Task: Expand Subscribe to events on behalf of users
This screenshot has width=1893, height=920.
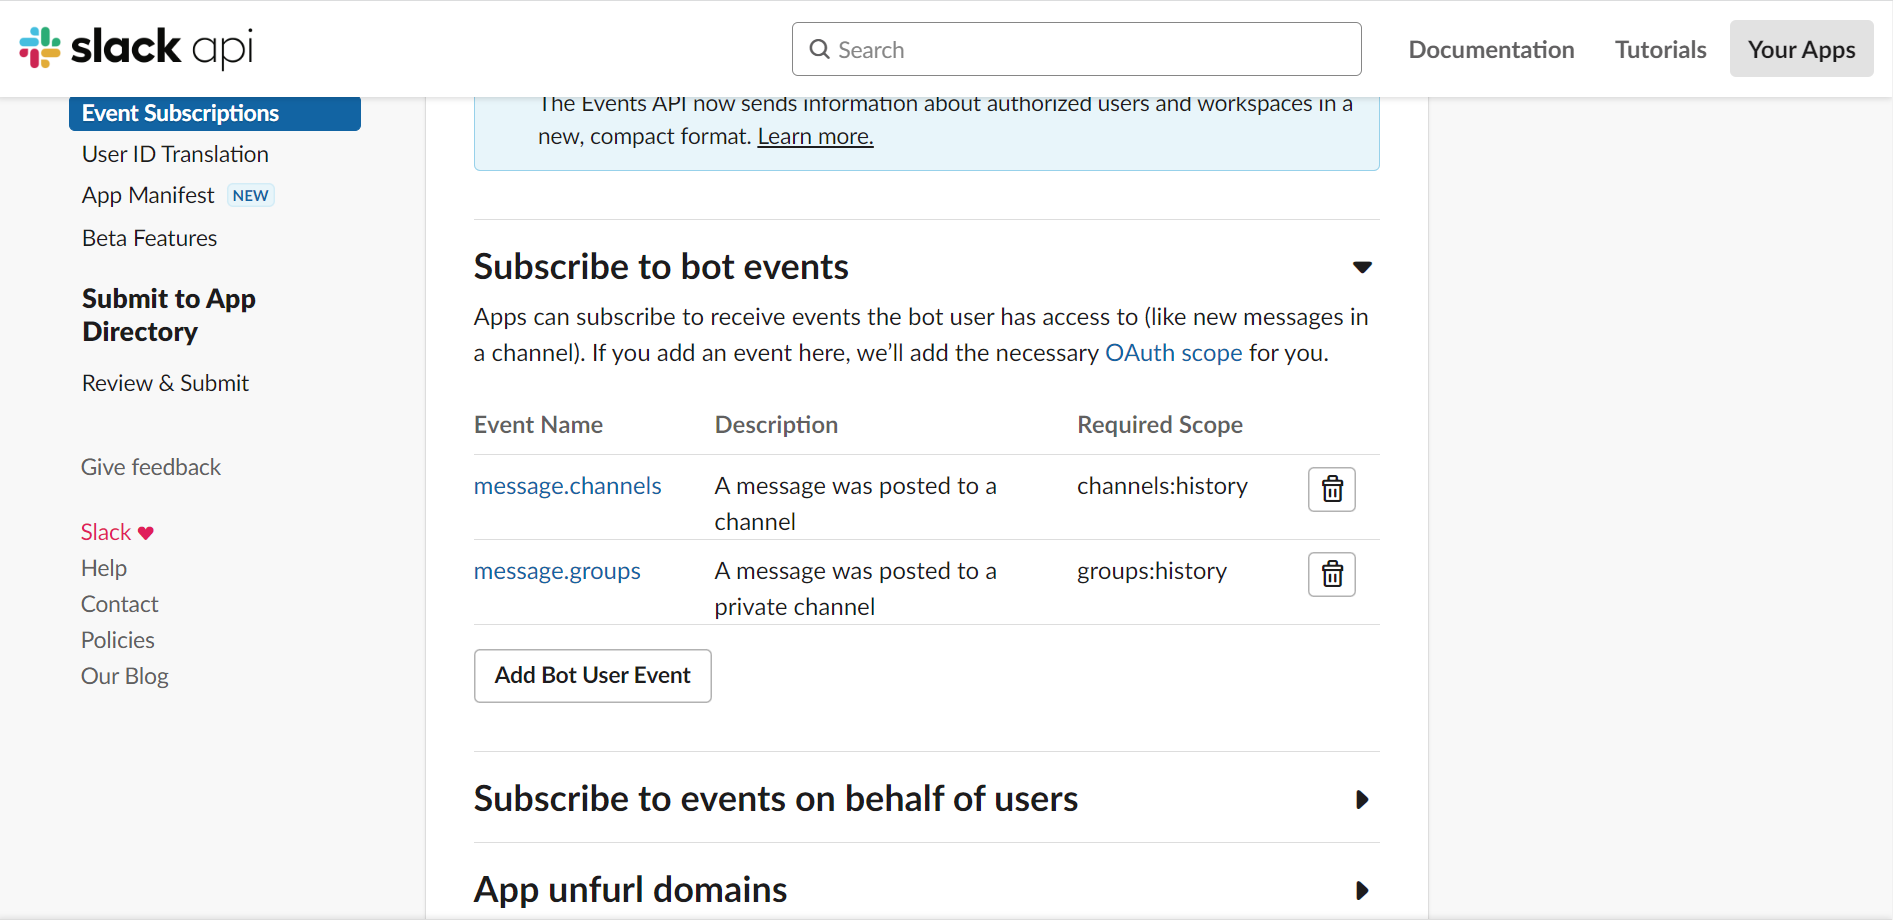Action: [x=1361, y=799]
